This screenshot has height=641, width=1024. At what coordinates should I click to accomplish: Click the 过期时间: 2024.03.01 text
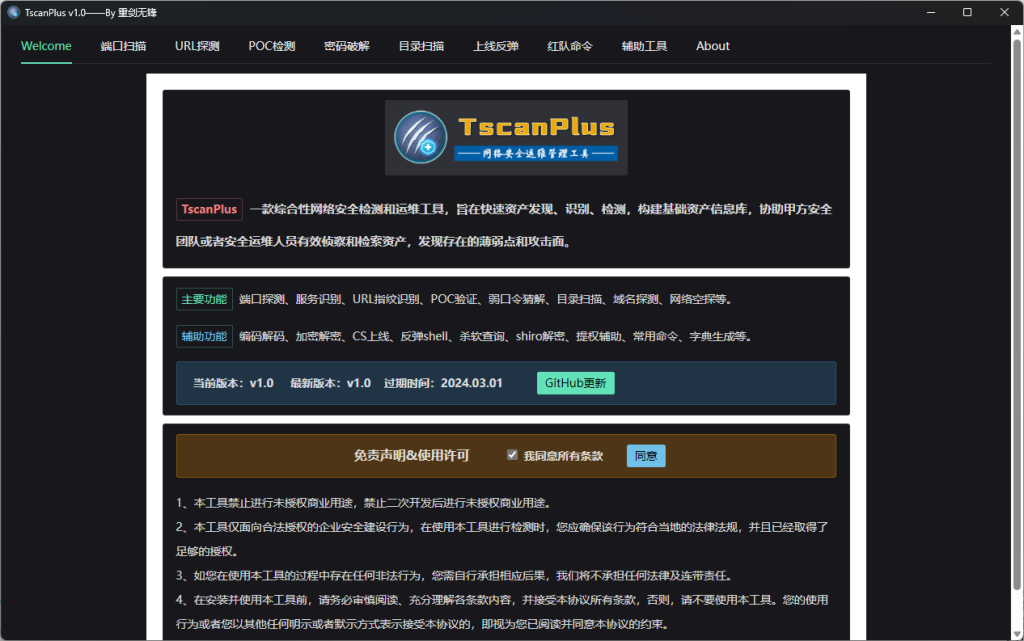pos(443,383)
